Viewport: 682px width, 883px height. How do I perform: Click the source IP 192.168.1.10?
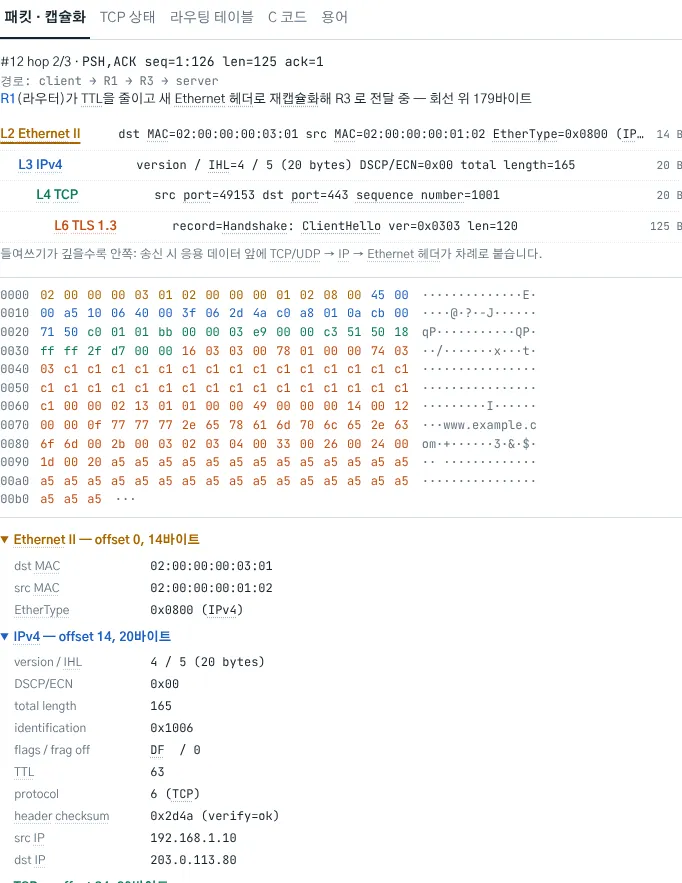click(193, 837)
